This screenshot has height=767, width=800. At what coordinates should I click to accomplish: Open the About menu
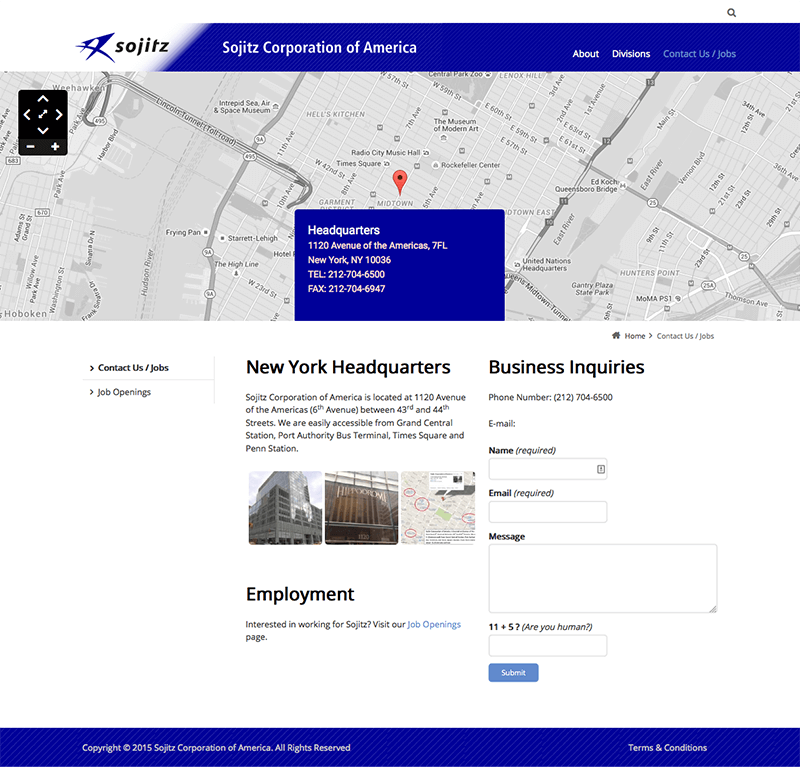coord(585,54)
